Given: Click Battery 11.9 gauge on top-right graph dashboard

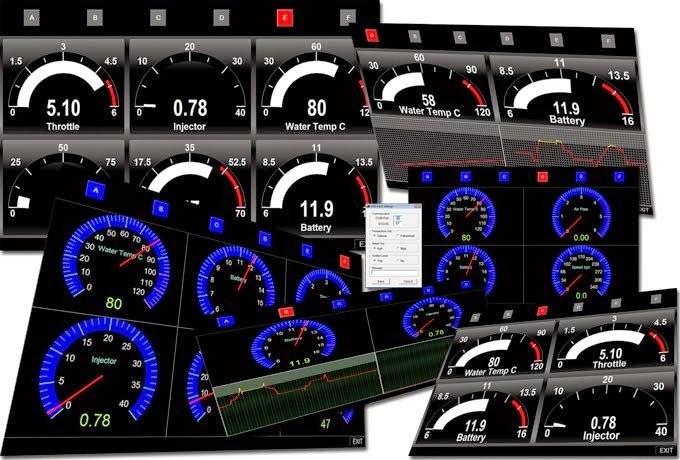Looking at the screenshot, I should [x=568, y=93].
